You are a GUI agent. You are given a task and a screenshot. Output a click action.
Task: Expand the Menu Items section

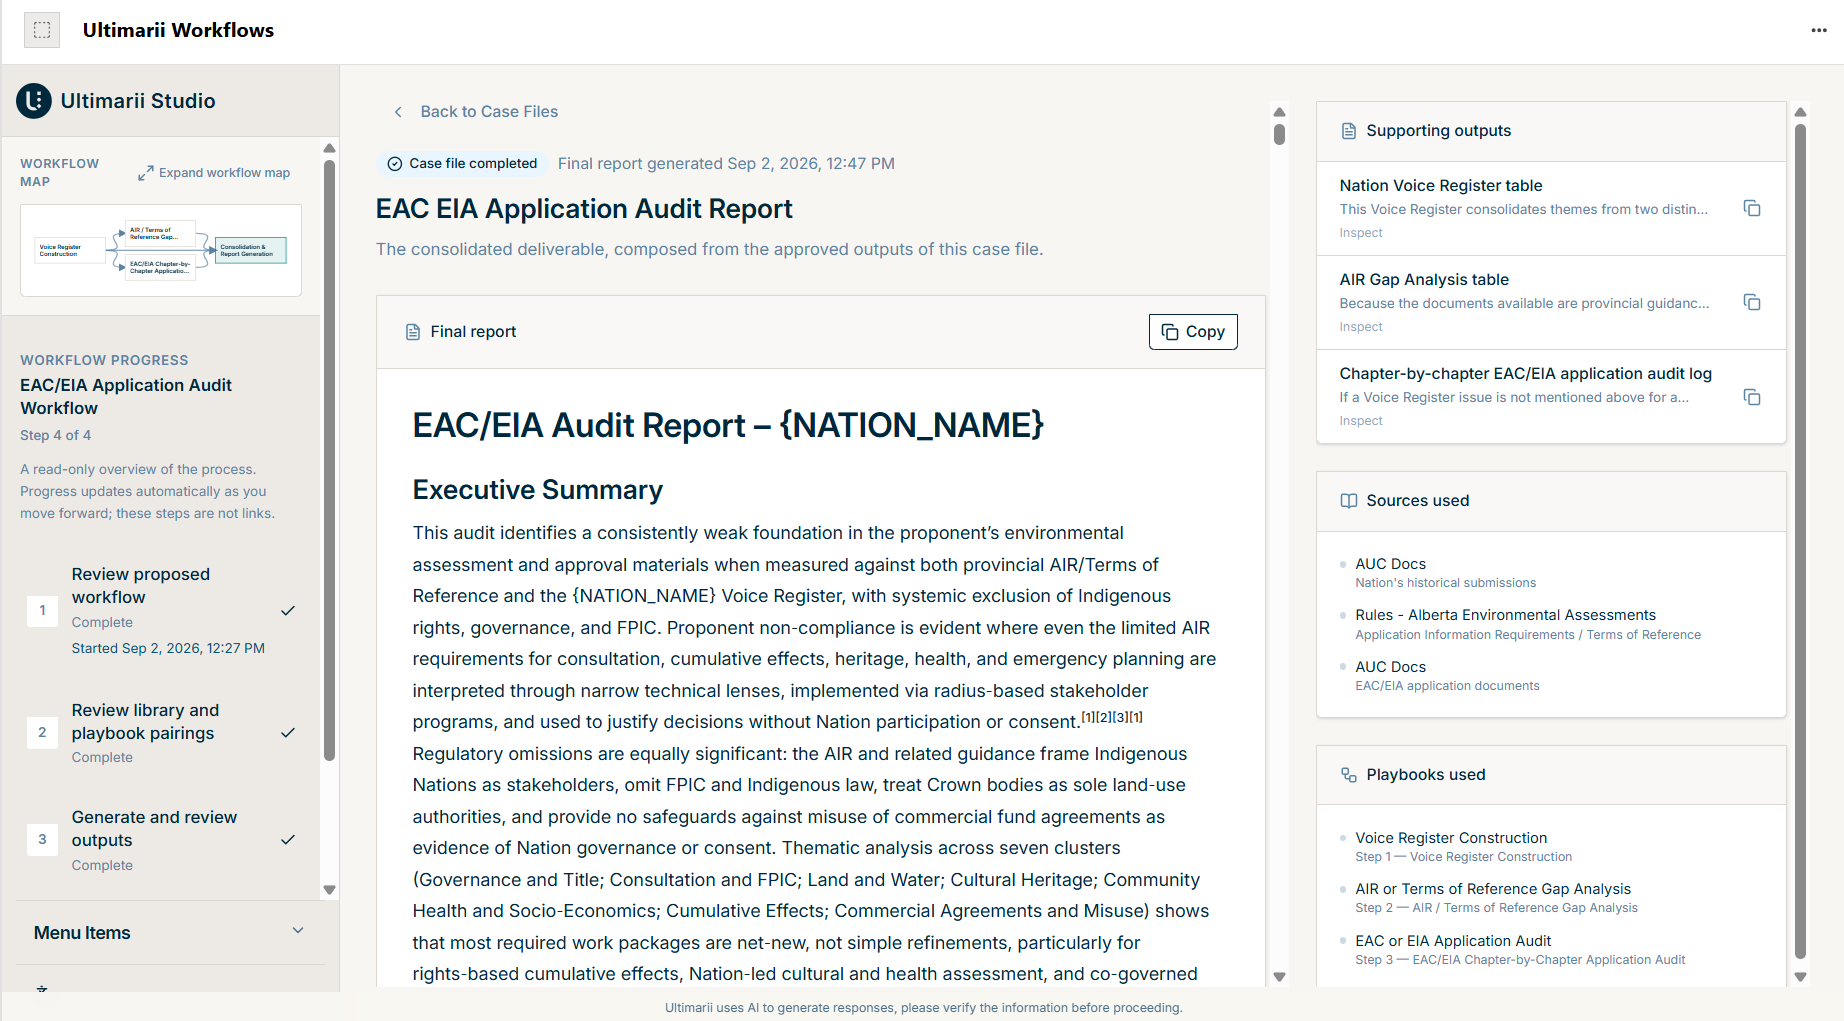(x=170, y=933)
